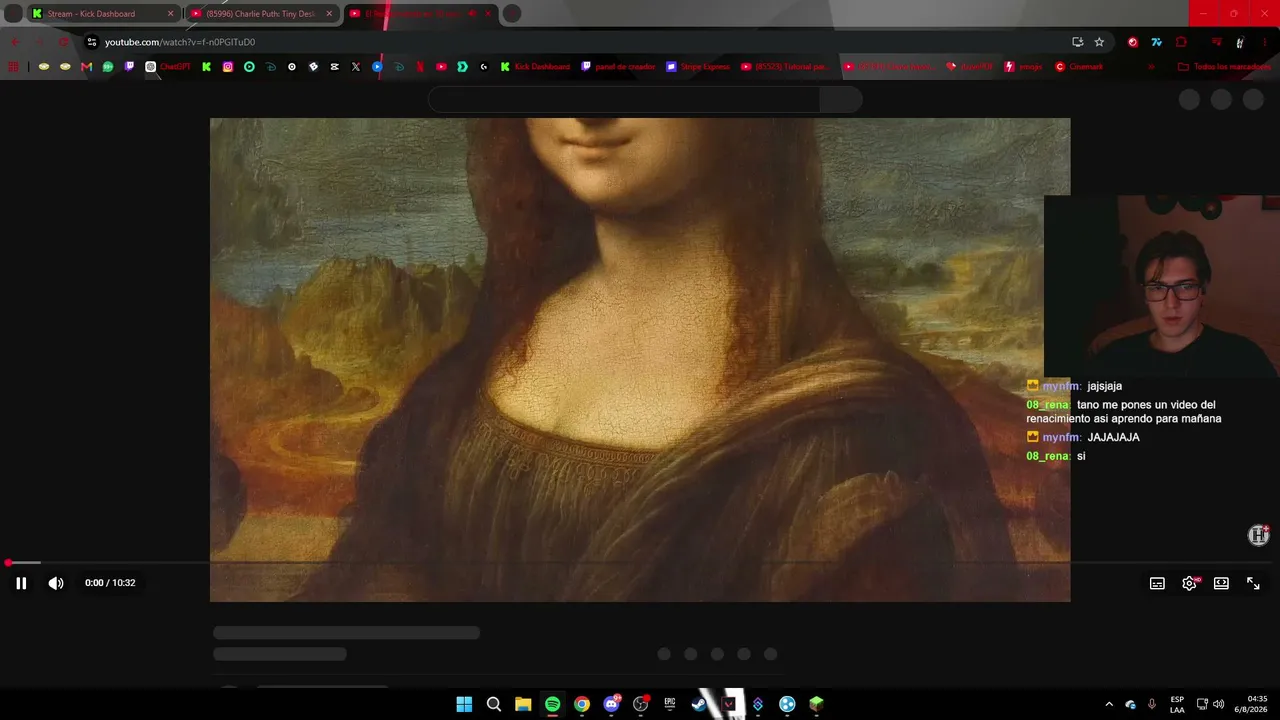Open the Instagram bookmark
Screen dimensions: 1280x720
point(228,67)
